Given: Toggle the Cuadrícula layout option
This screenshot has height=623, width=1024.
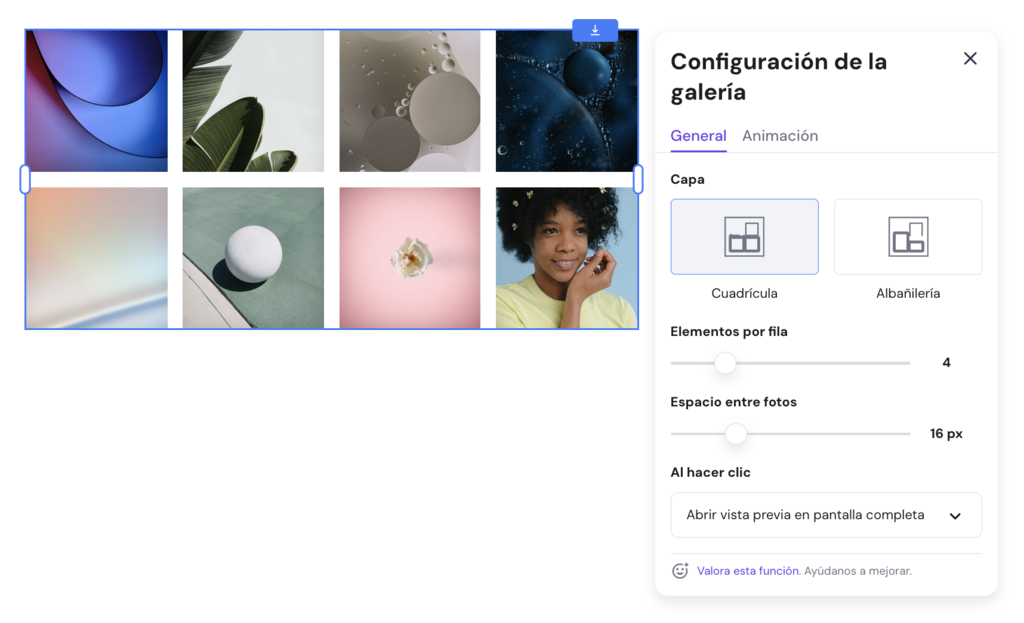Looking at the screenshot, I should point(744,236).
